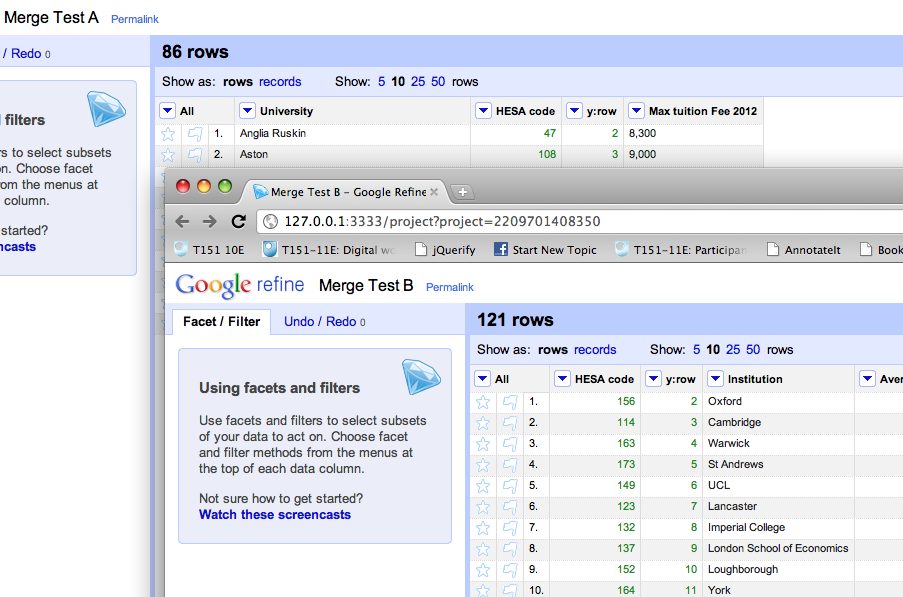This screenshot has height=597, width=903.
Task: Open the T151-11E: Digital bookmark
Action: coord(329,250)
